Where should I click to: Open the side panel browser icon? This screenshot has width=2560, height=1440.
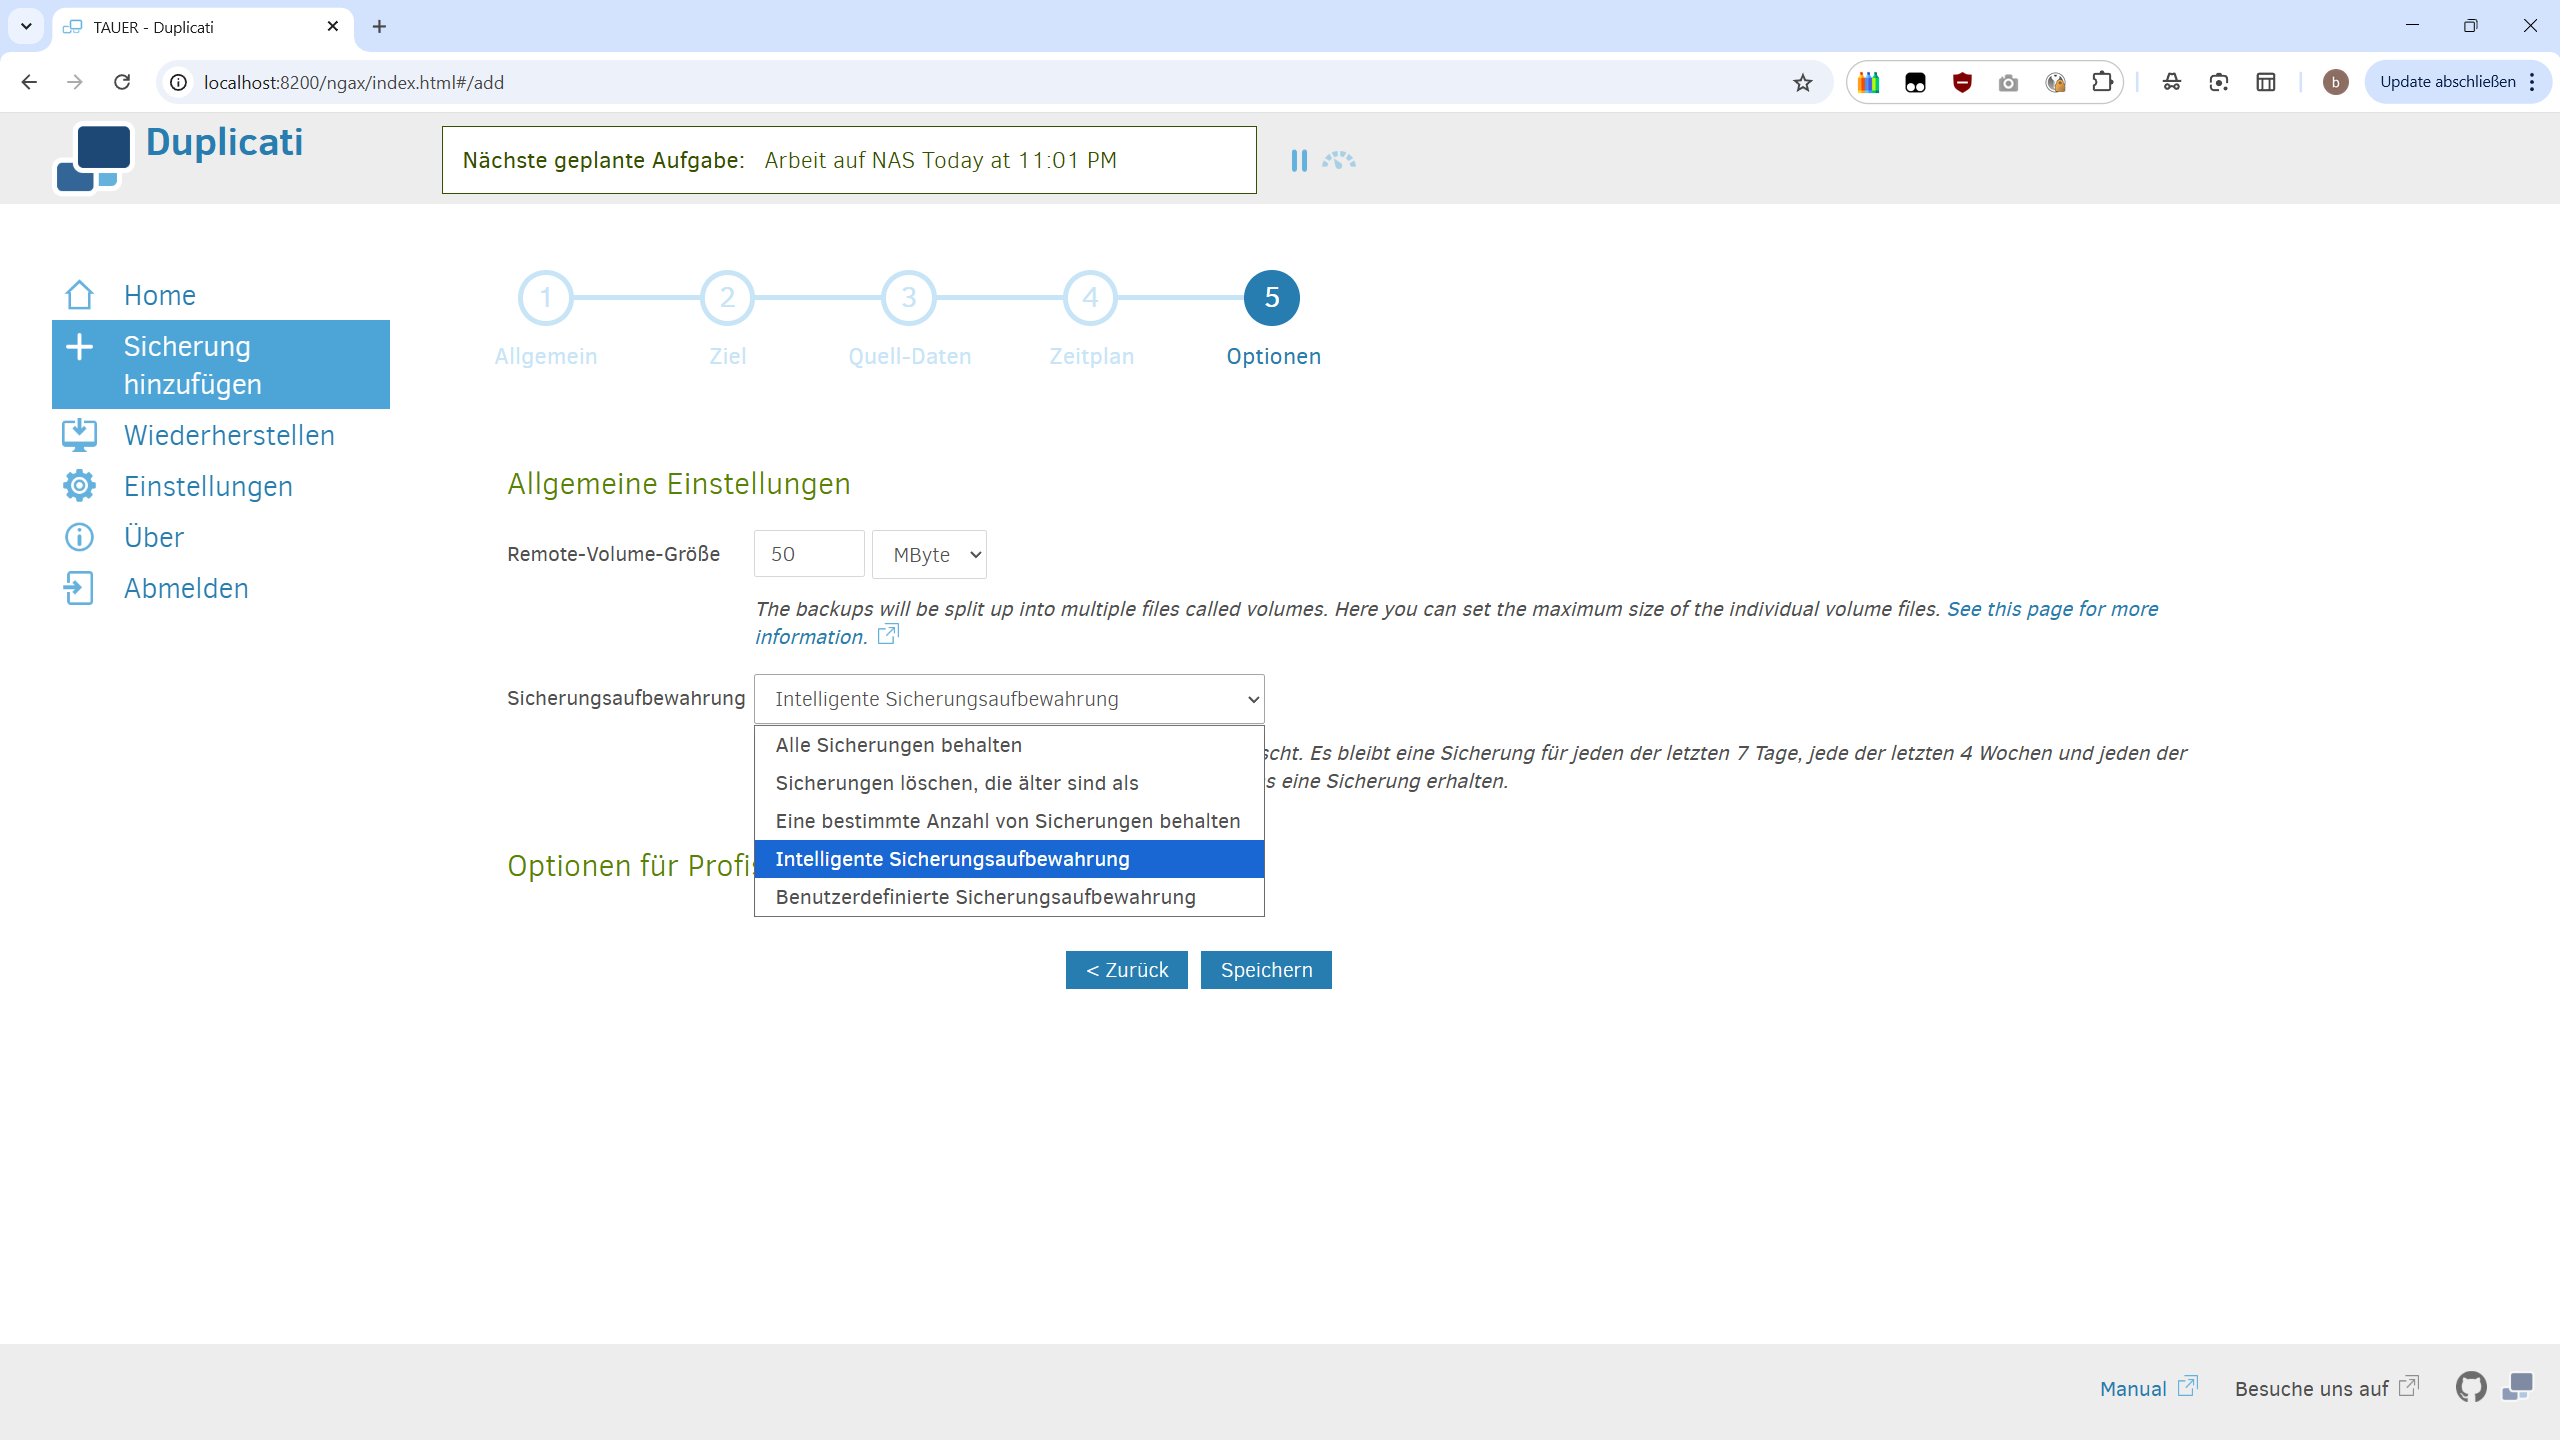coord(2266,82)
